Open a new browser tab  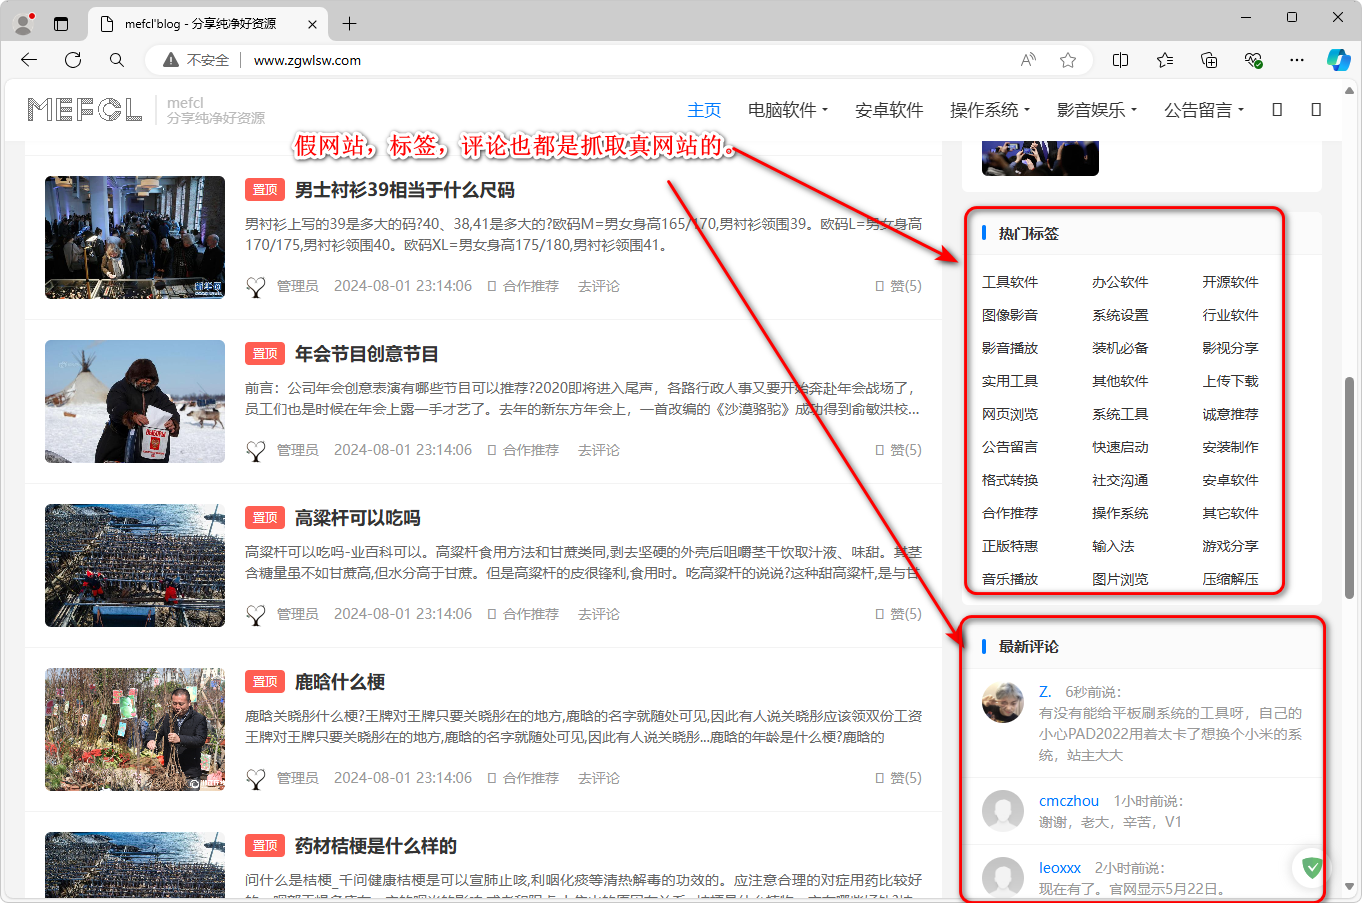(x=349, y=24)
